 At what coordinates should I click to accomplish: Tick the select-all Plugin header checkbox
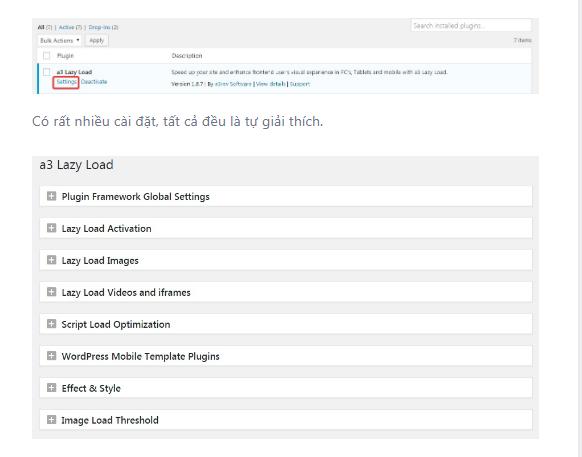pyautogui.click(x=46, y=56)
